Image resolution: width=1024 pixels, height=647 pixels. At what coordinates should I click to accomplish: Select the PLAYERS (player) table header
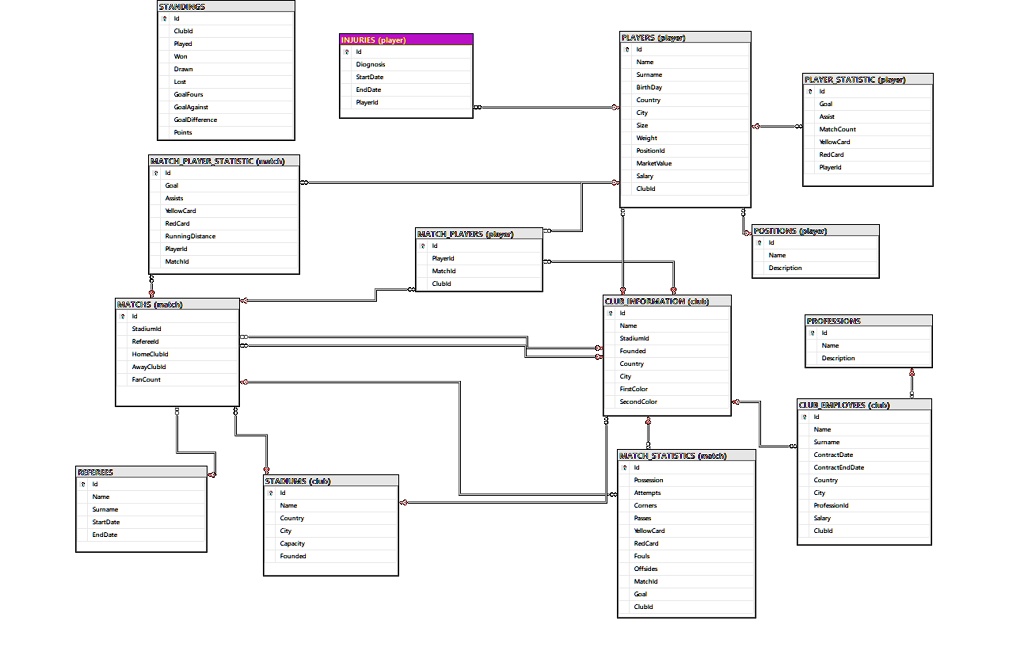pos(685,38)
